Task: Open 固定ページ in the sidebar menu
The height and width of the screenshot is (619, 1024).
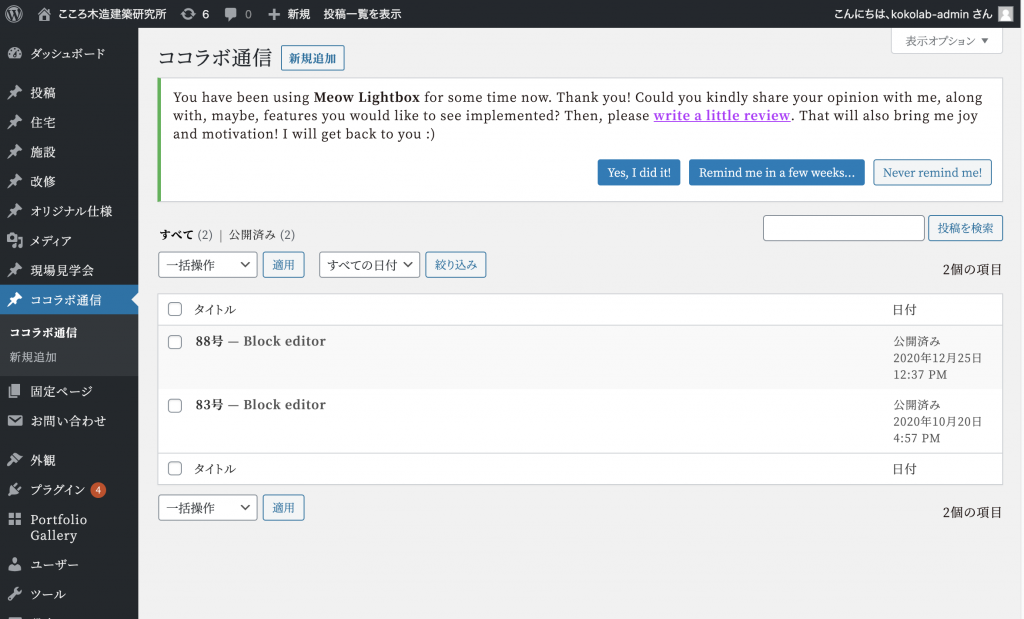Action: 61,391
